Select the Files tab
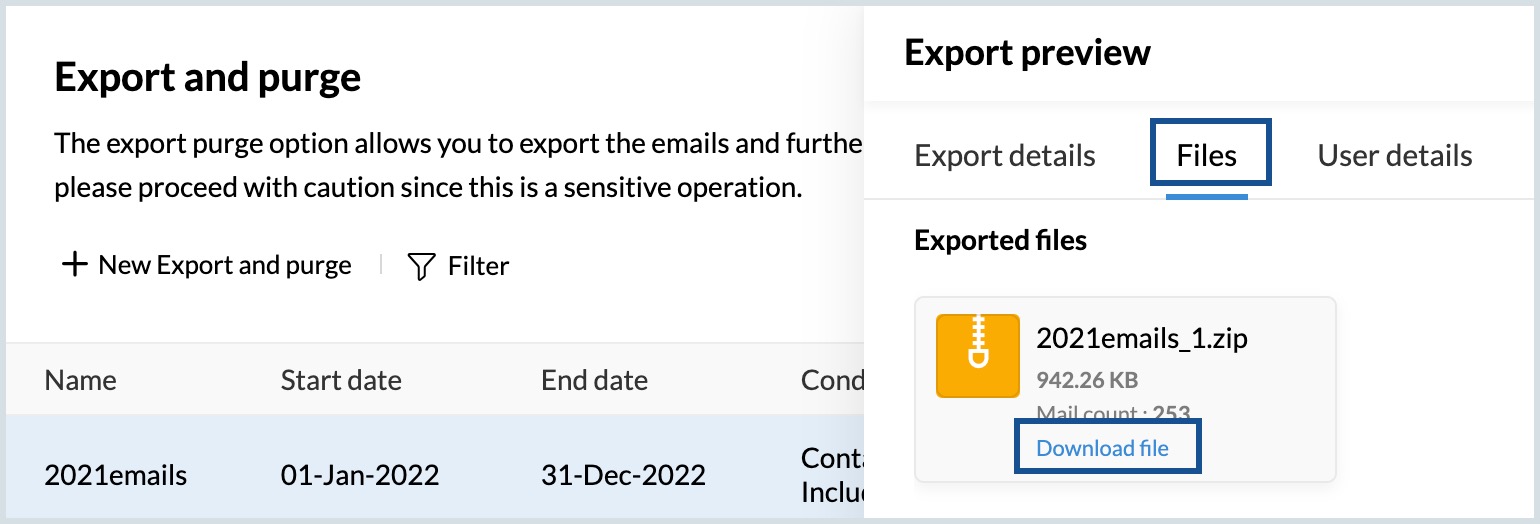Image resolution: width=1540 pixels, height=524 pixels. pyautogui.click(x=1207, y=156)
